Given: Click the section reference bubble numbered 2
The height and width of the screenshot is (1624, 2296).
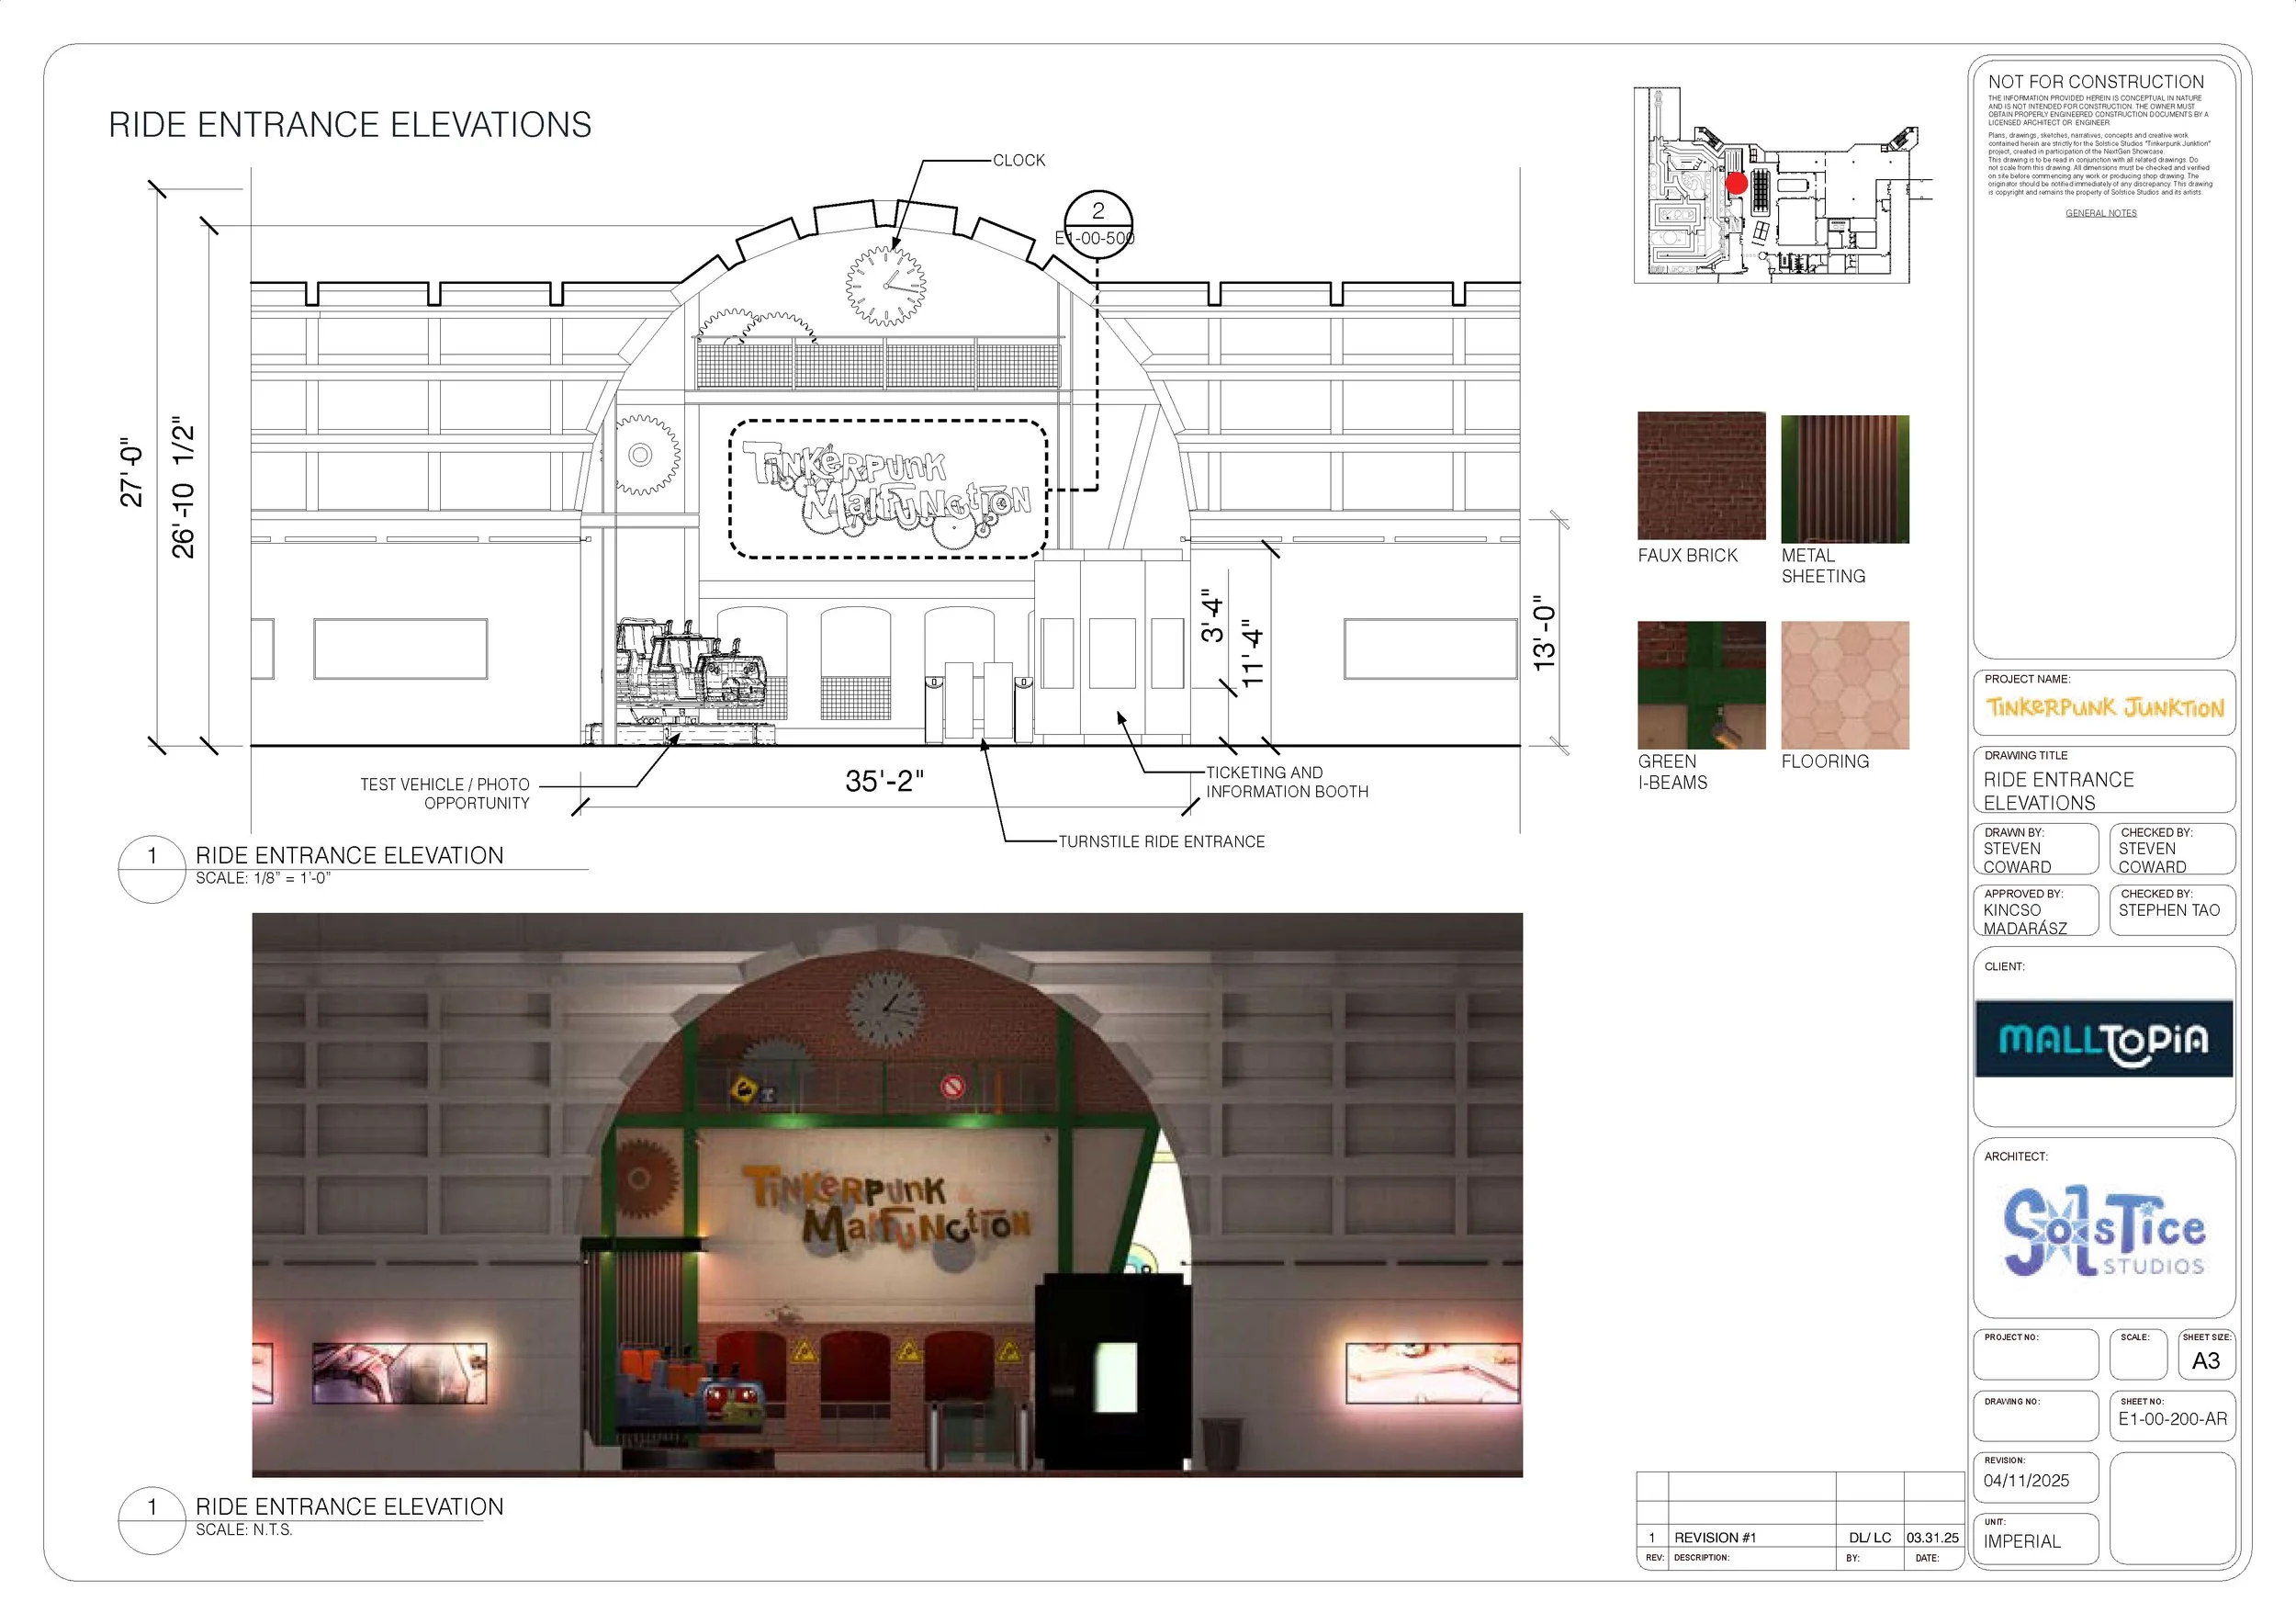Looking at the screenshot, I should (1098, 222).
